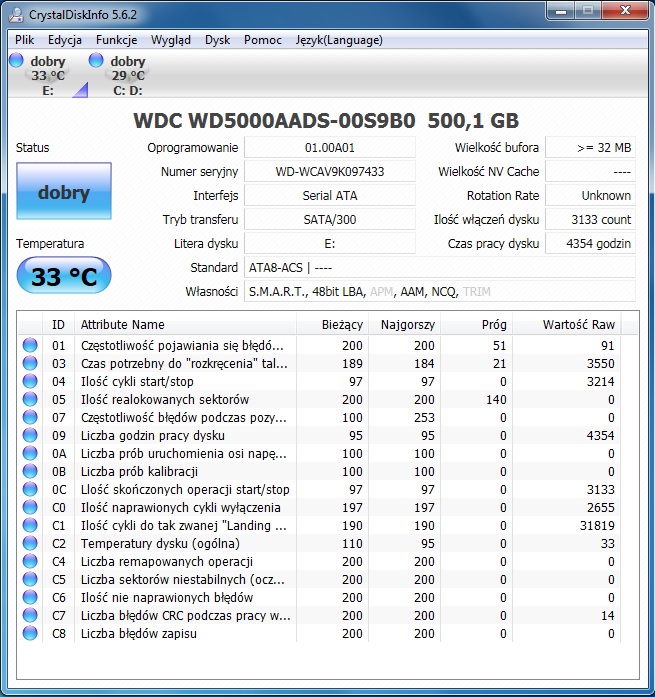The height and width of the screenshot is (697, 655).
Task: Click the Litera dysku field showing E:
Action: (330, 244)
